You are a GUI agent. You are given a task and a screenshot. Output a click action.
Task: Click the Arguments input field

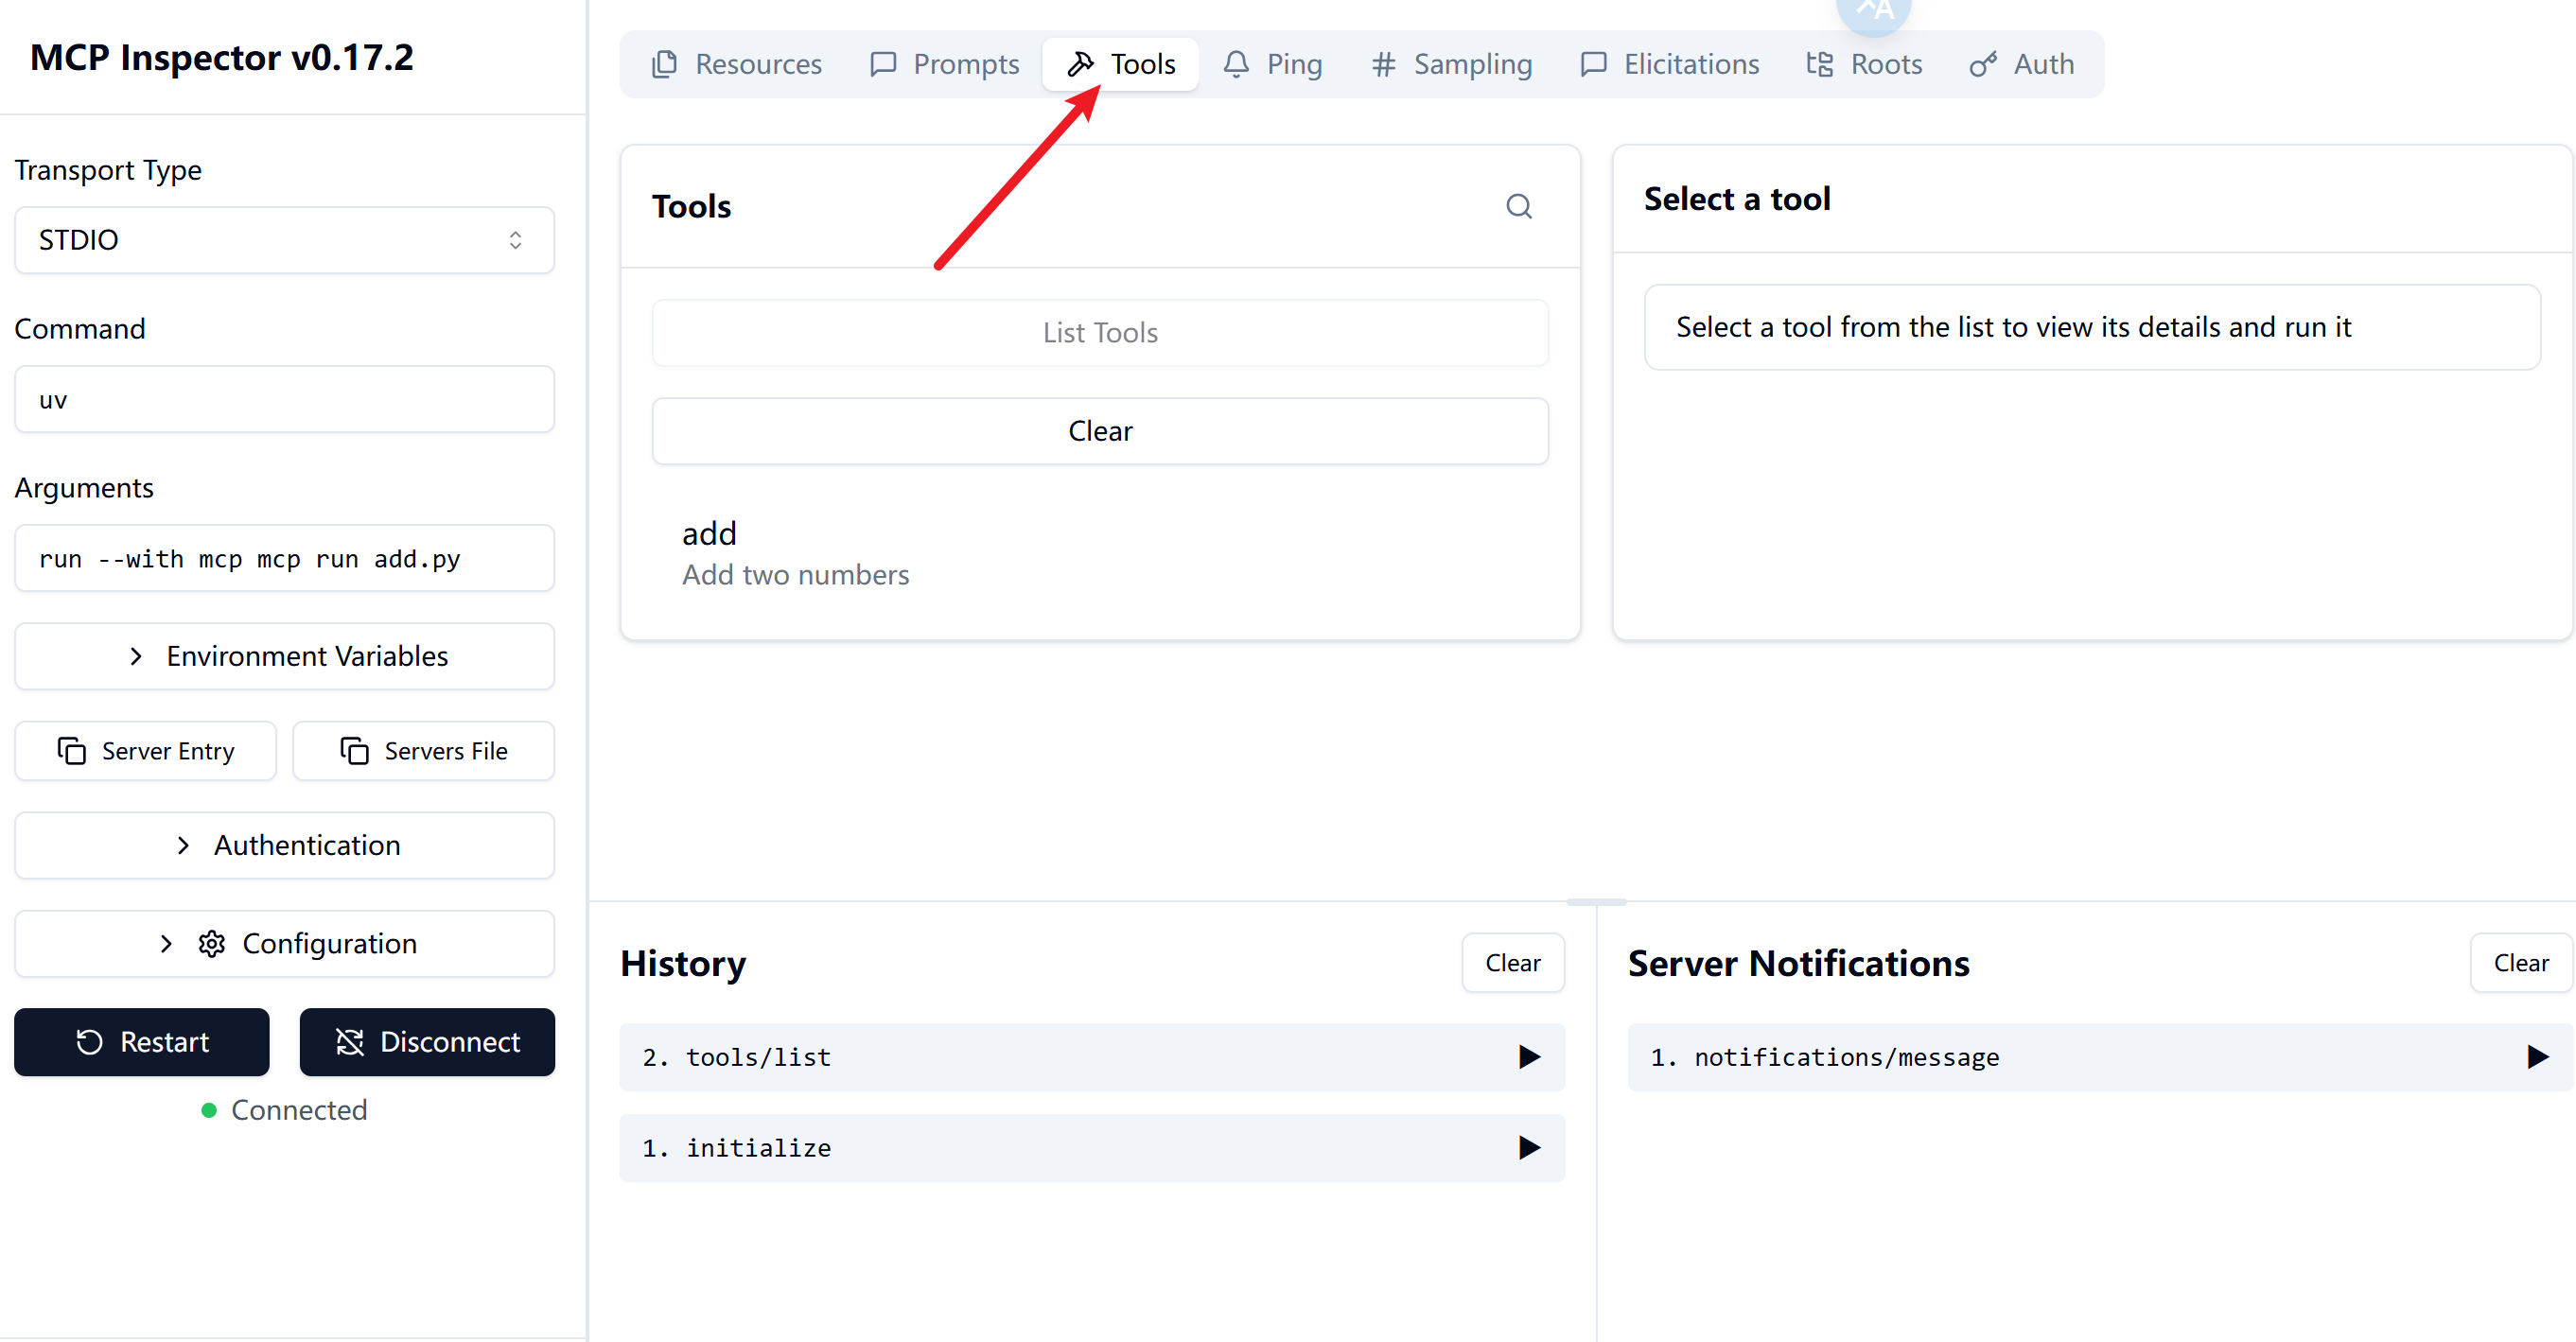click(x=284, y=559)
